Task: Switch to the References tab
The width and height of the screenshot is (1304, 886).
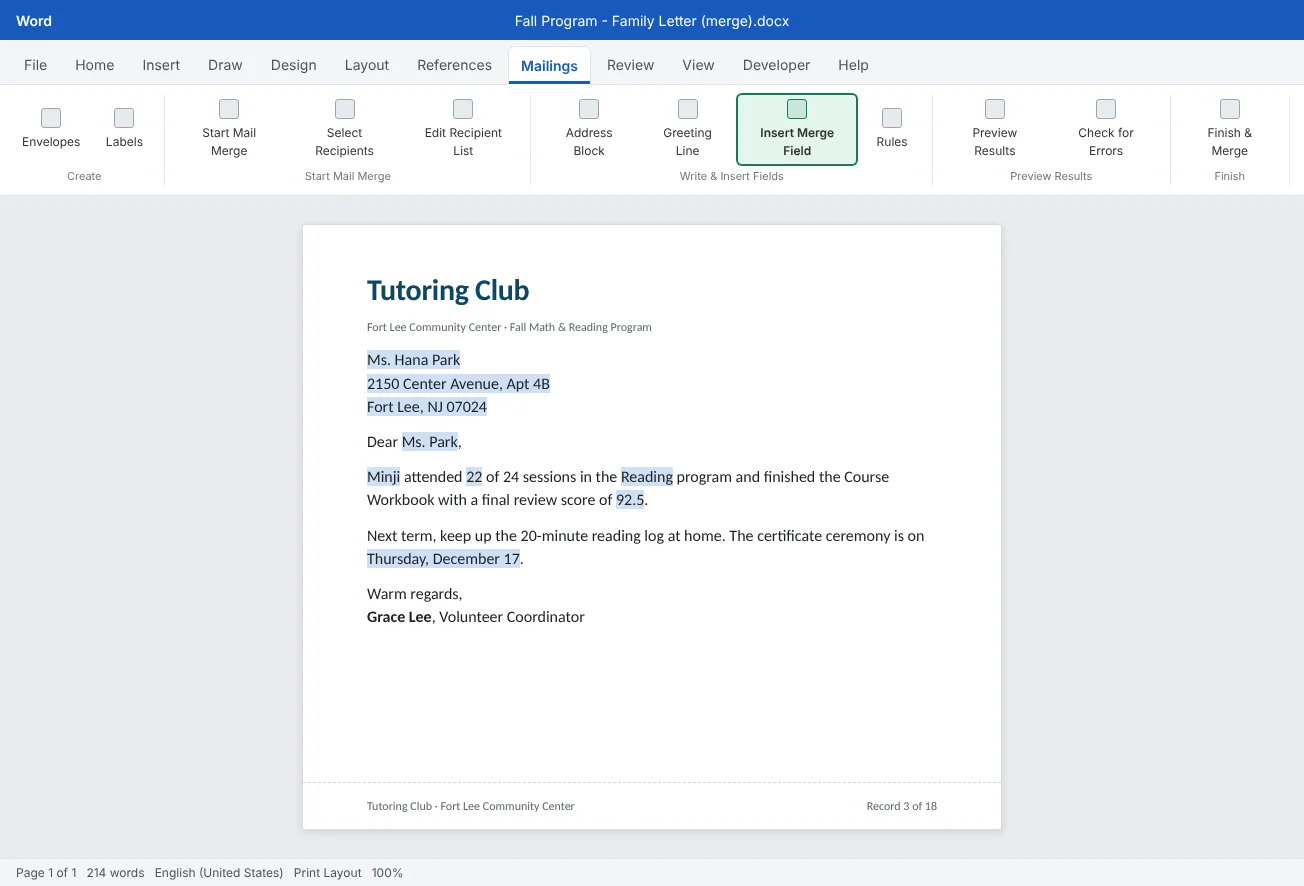Action: (x=455, y=65)
